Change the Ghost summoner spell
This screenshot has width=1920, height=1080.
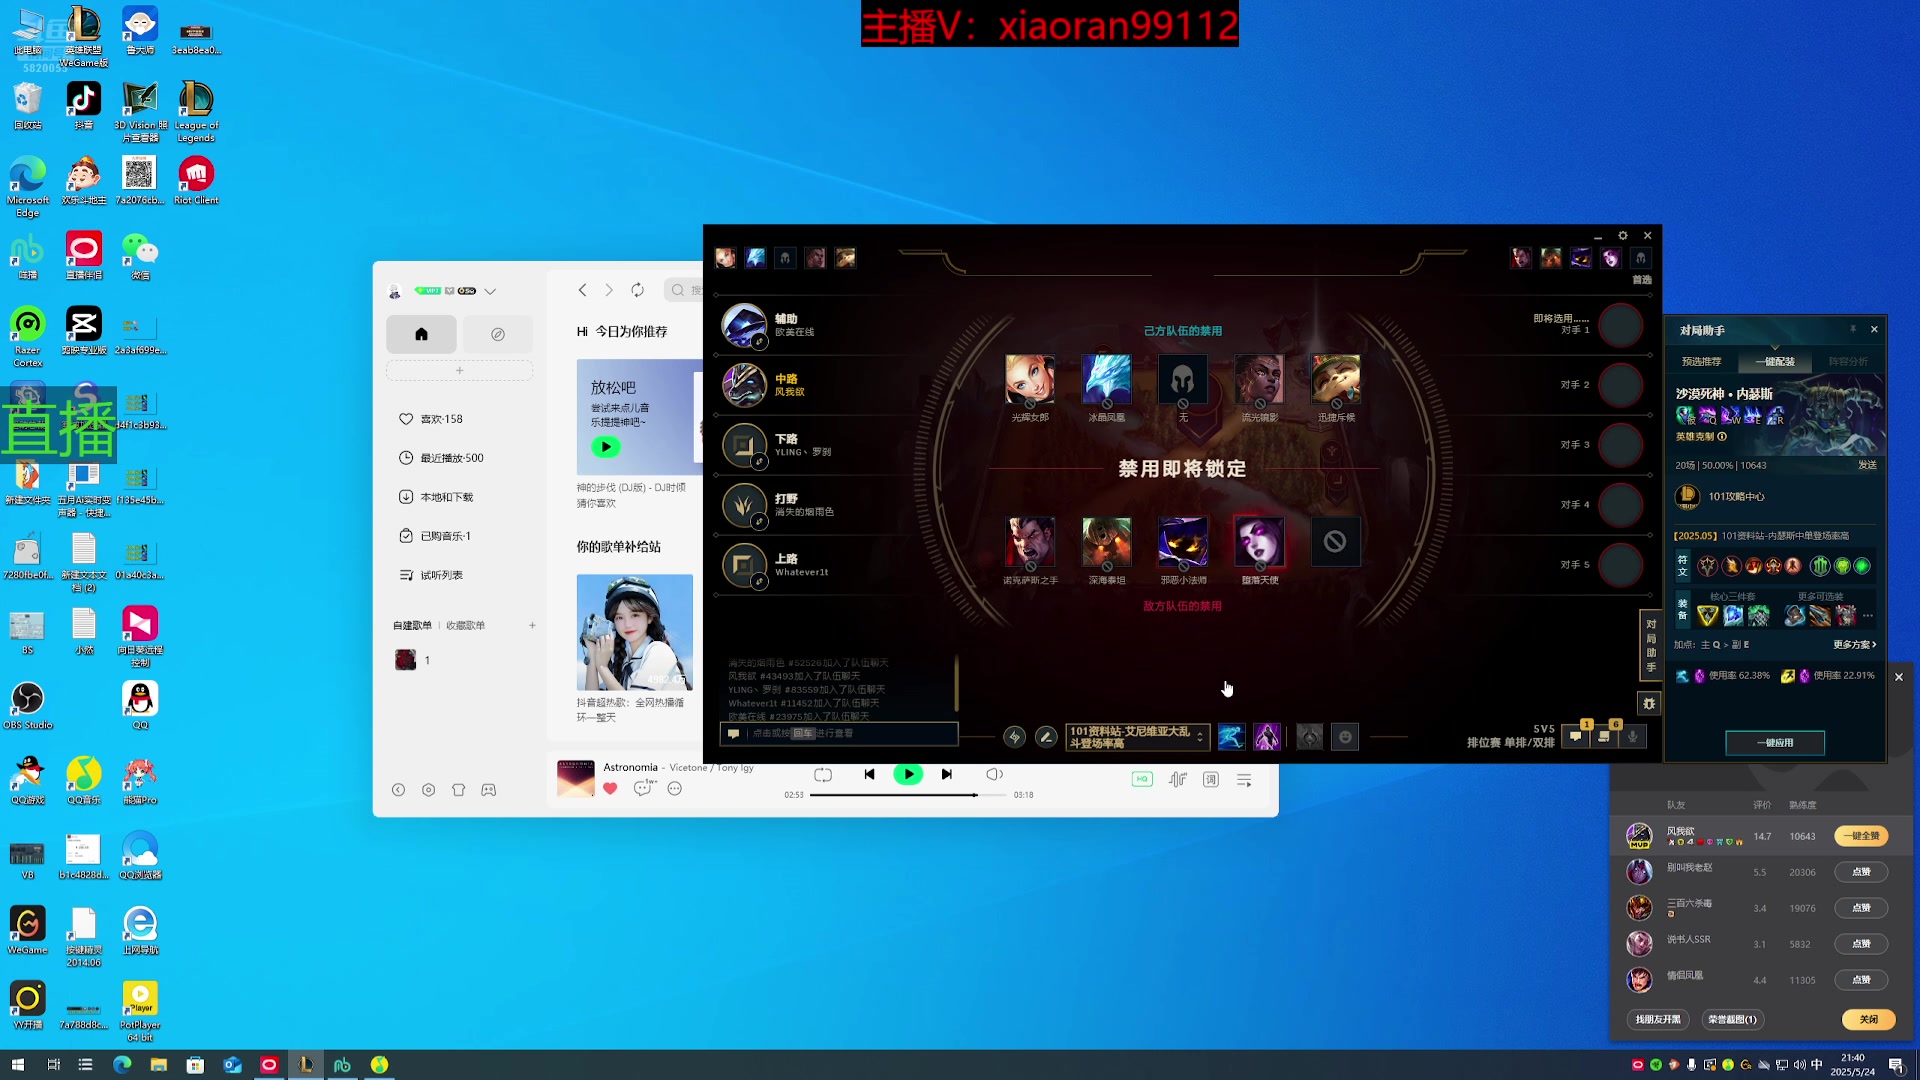point(1231,737)
